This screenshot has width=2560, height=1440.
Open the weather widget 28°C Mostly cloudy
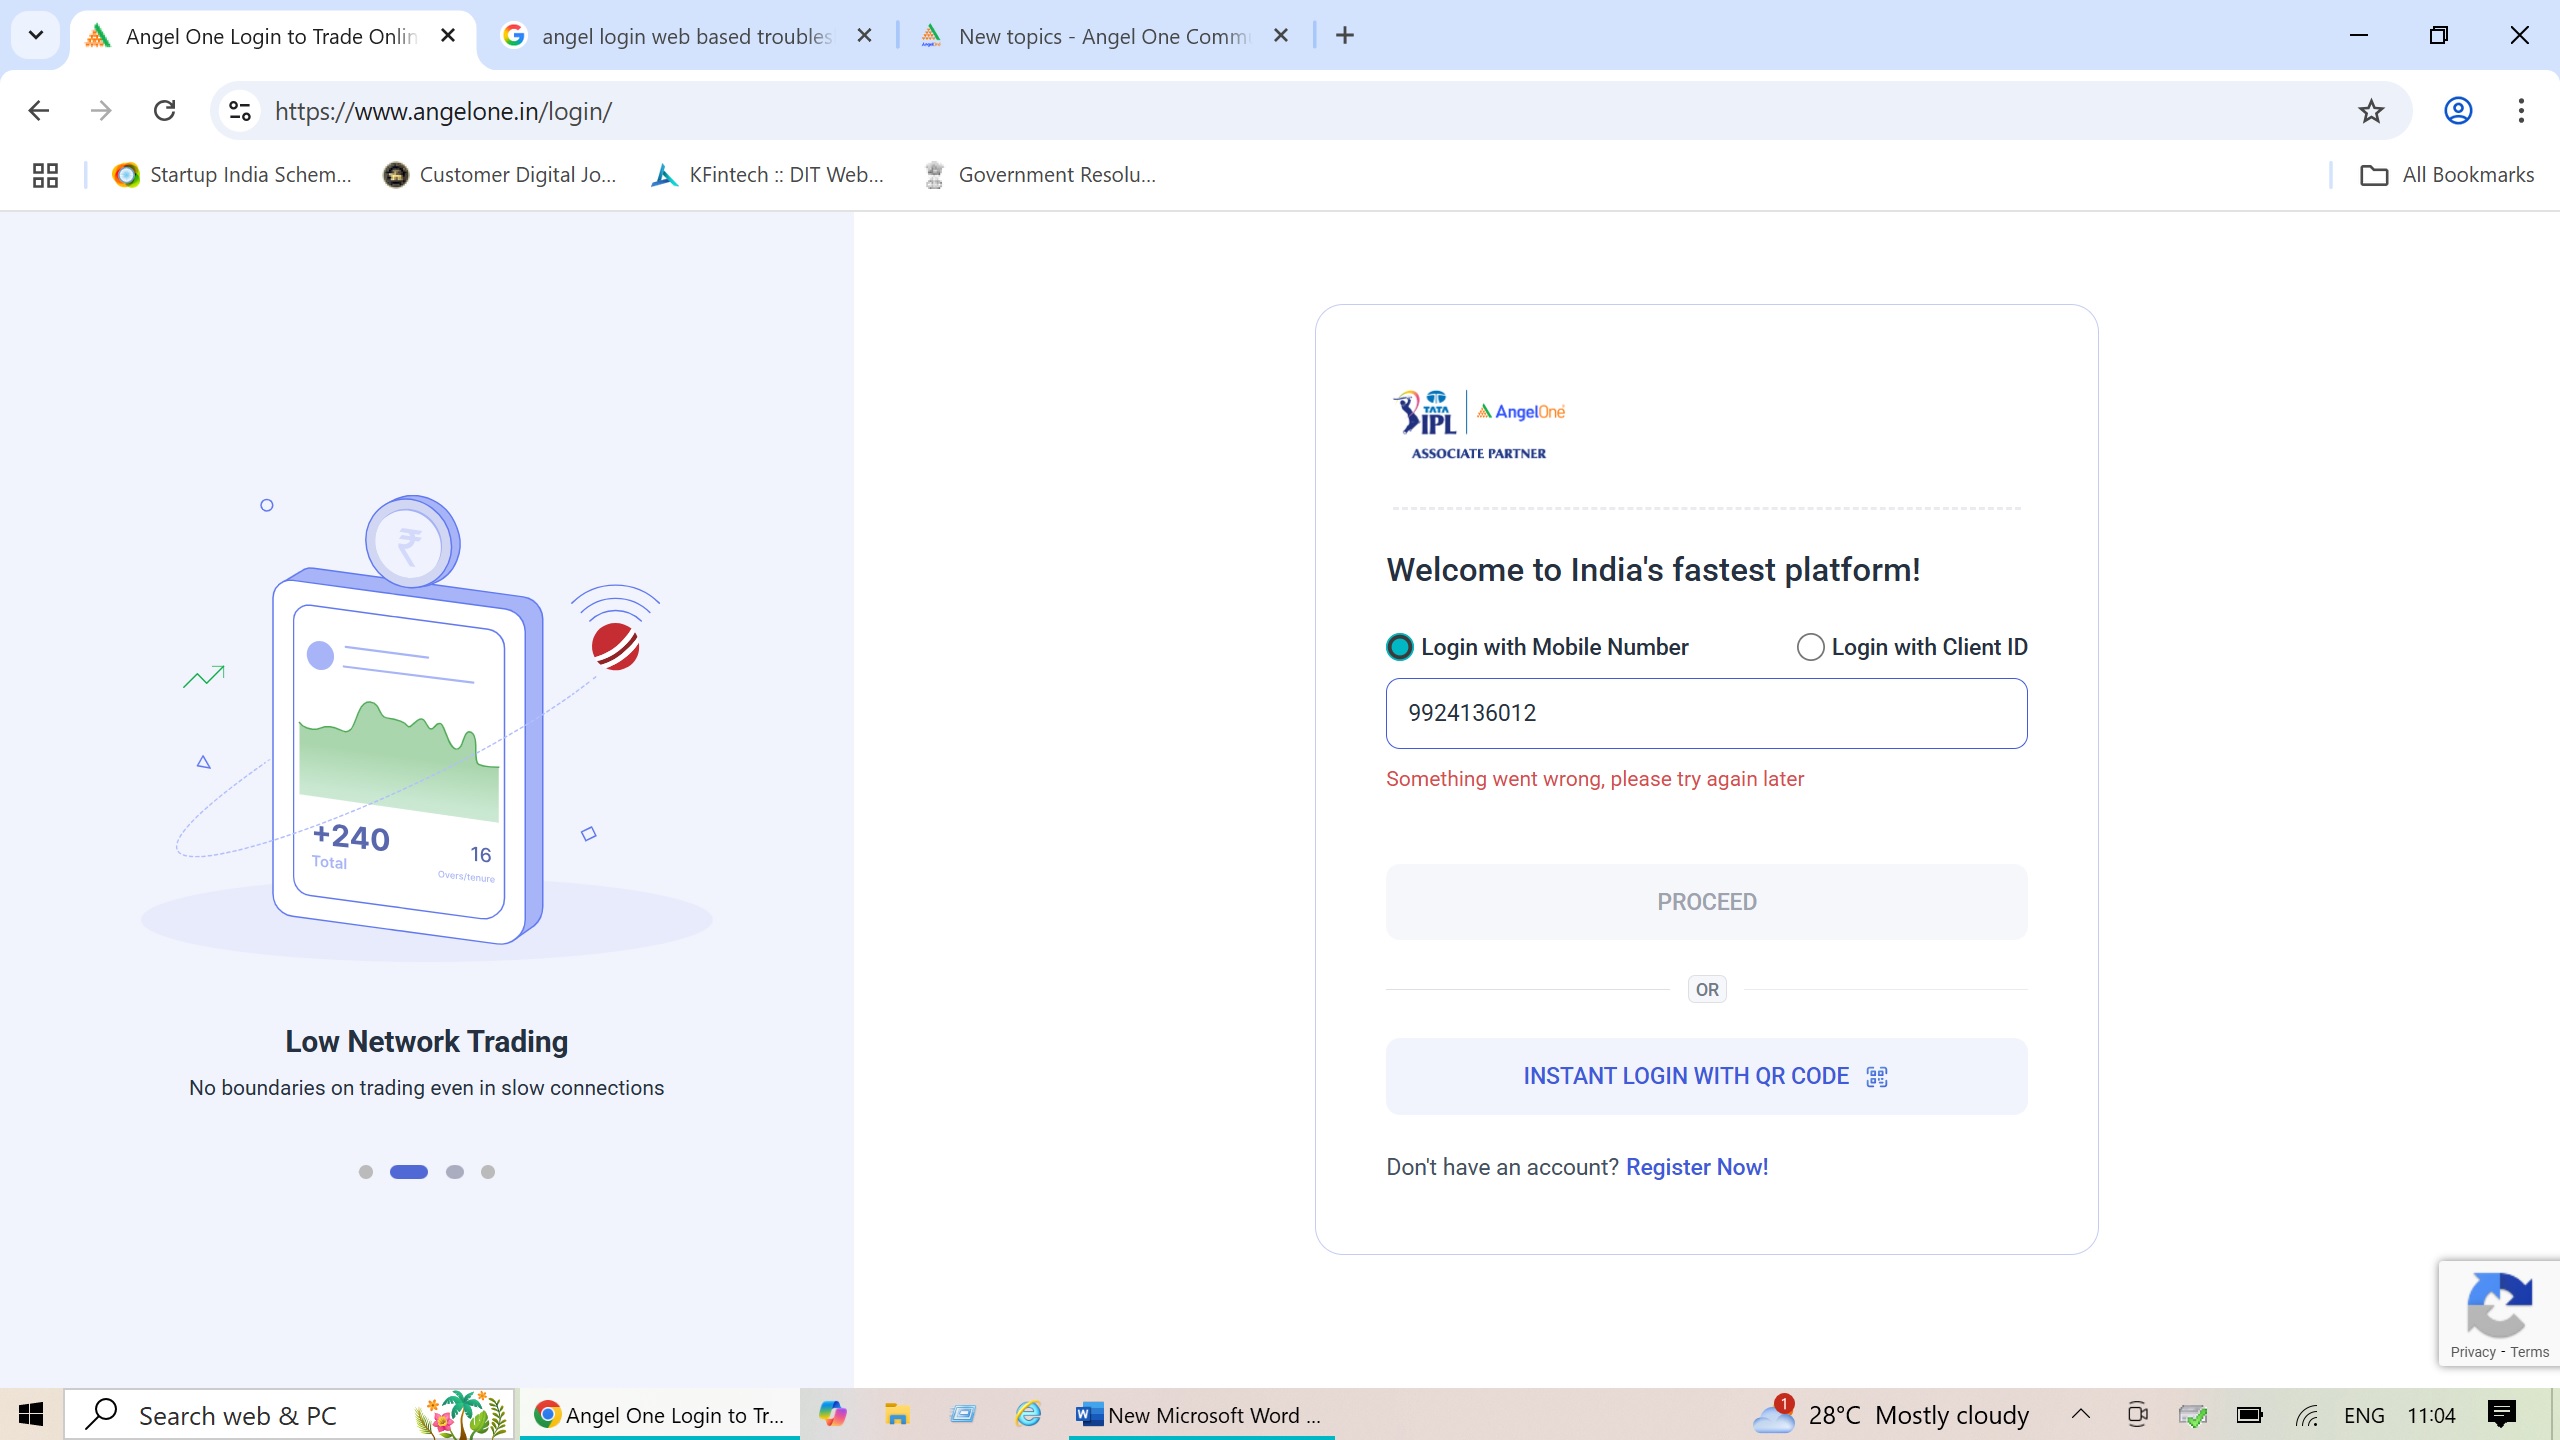coord(1892,1414)
